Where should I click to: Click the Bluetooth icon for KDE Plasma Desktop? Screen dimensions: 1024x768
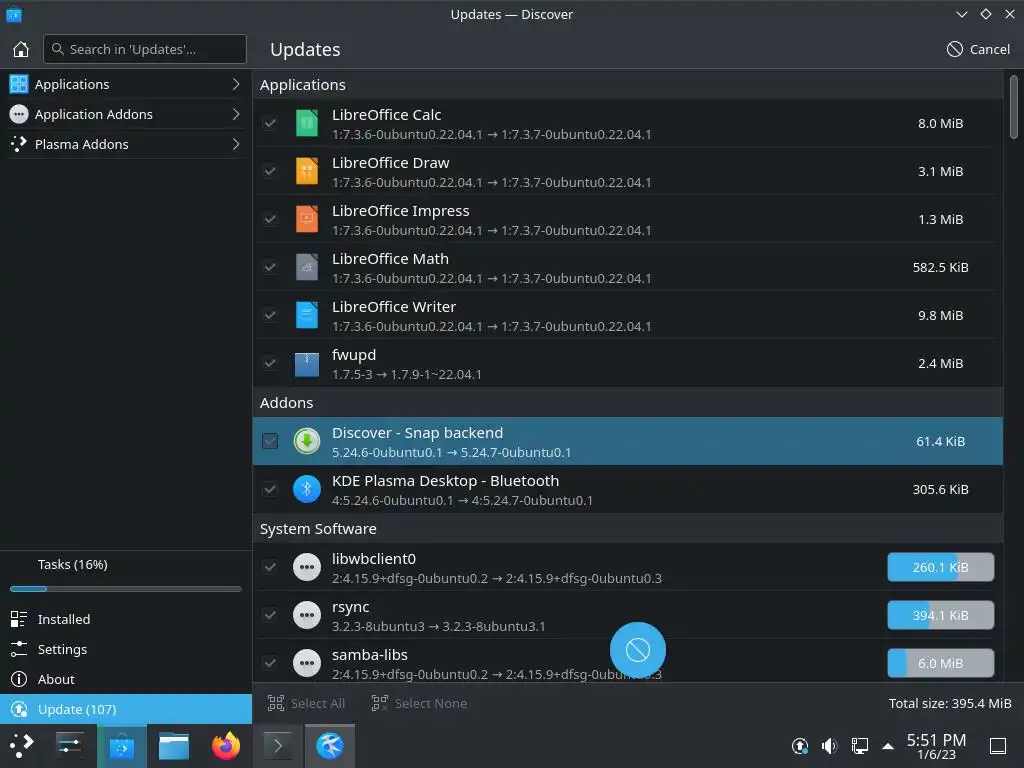coord(306,489)
